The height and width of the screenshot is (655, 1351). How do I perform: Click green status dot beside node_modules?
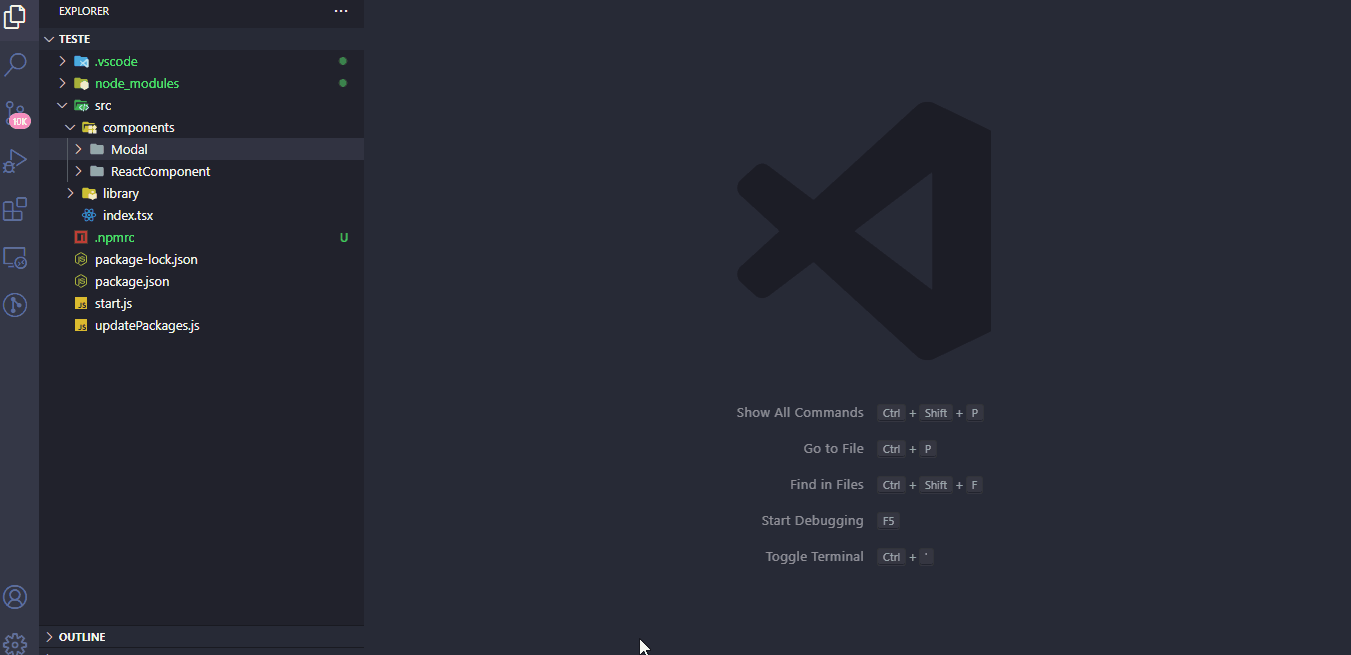[x=343, y=83]
